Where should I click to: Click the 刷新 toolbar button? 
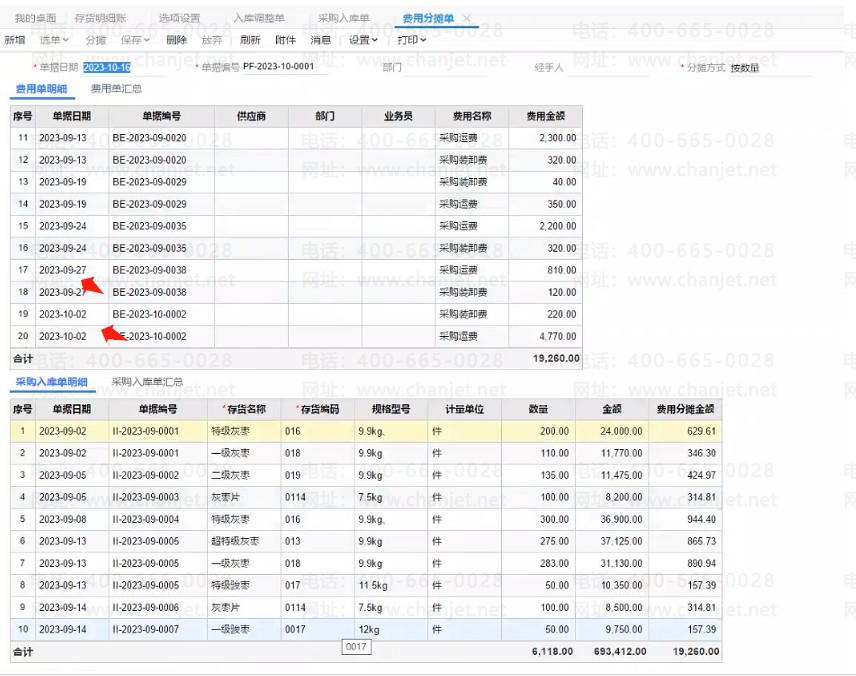click(x=250, y=40)
